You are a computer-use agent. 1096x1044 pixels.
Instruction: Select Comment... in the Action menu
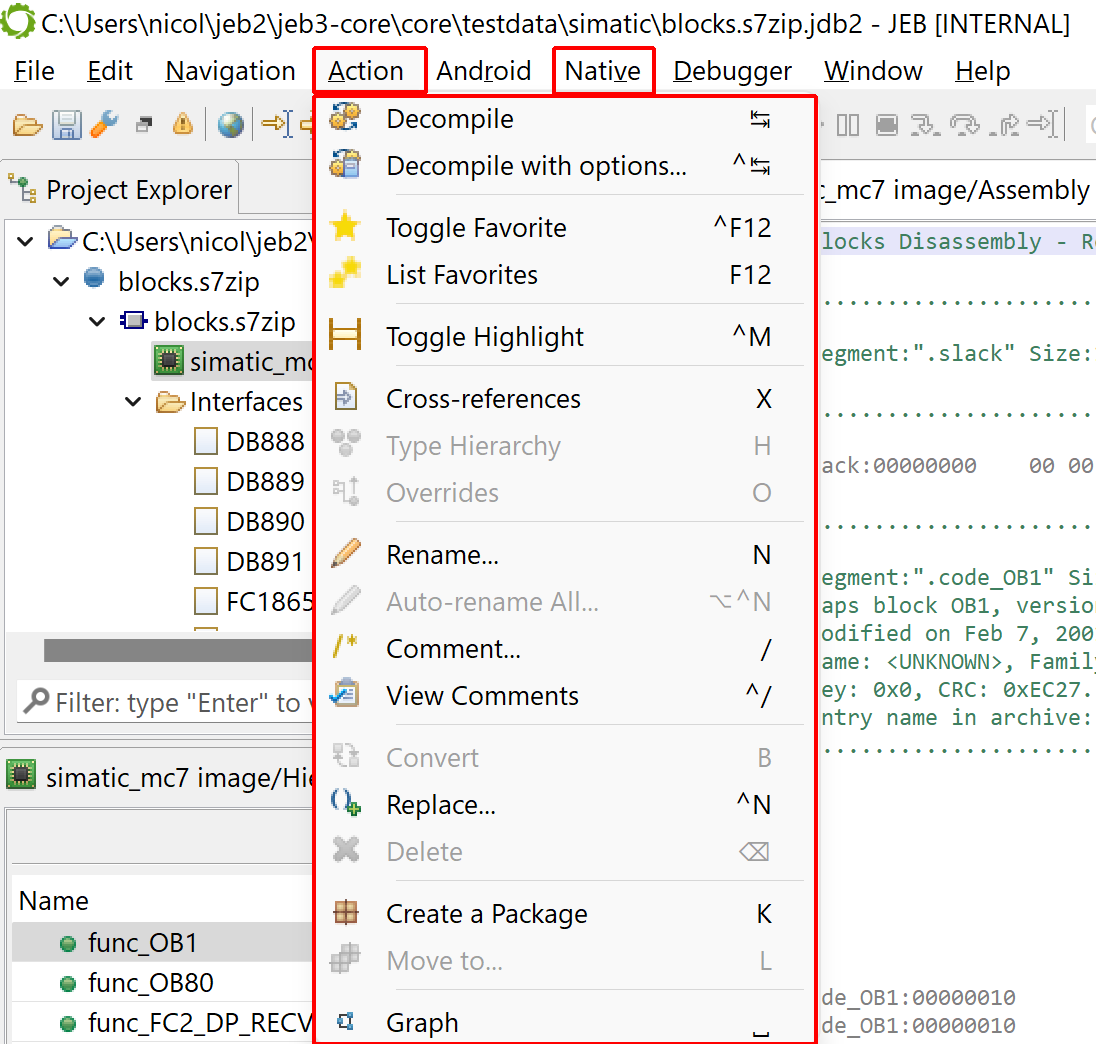(565, 648)
